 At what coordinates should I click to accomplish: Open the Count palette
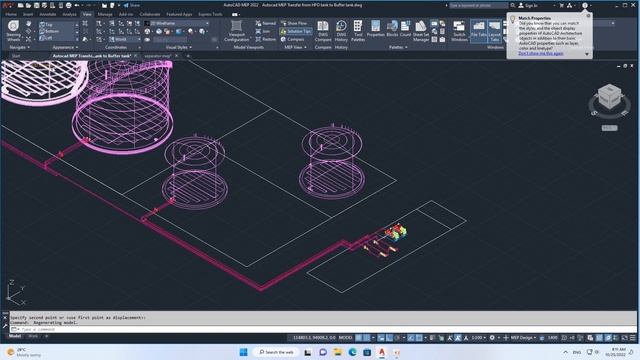(x=405, y=29)
